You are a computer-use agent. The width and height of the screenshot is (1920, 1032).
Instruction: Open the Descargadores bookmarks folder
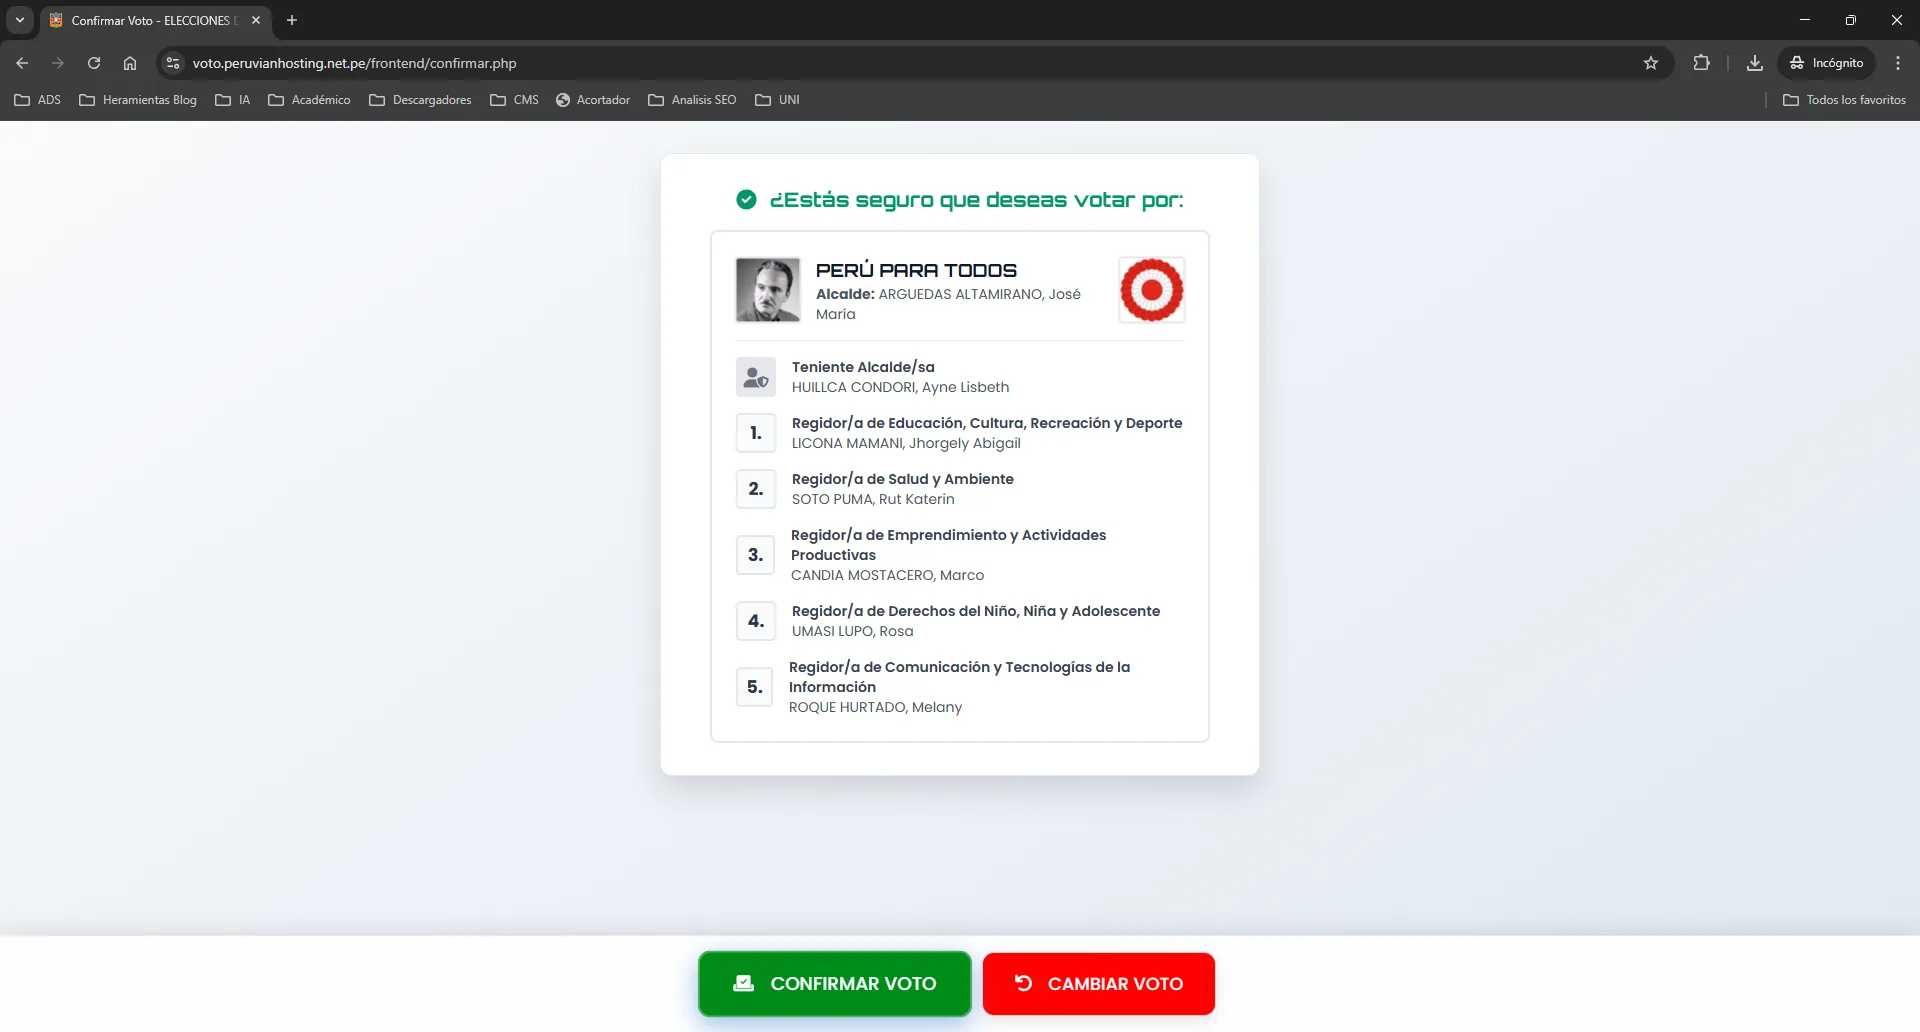[x=420, y=100]
